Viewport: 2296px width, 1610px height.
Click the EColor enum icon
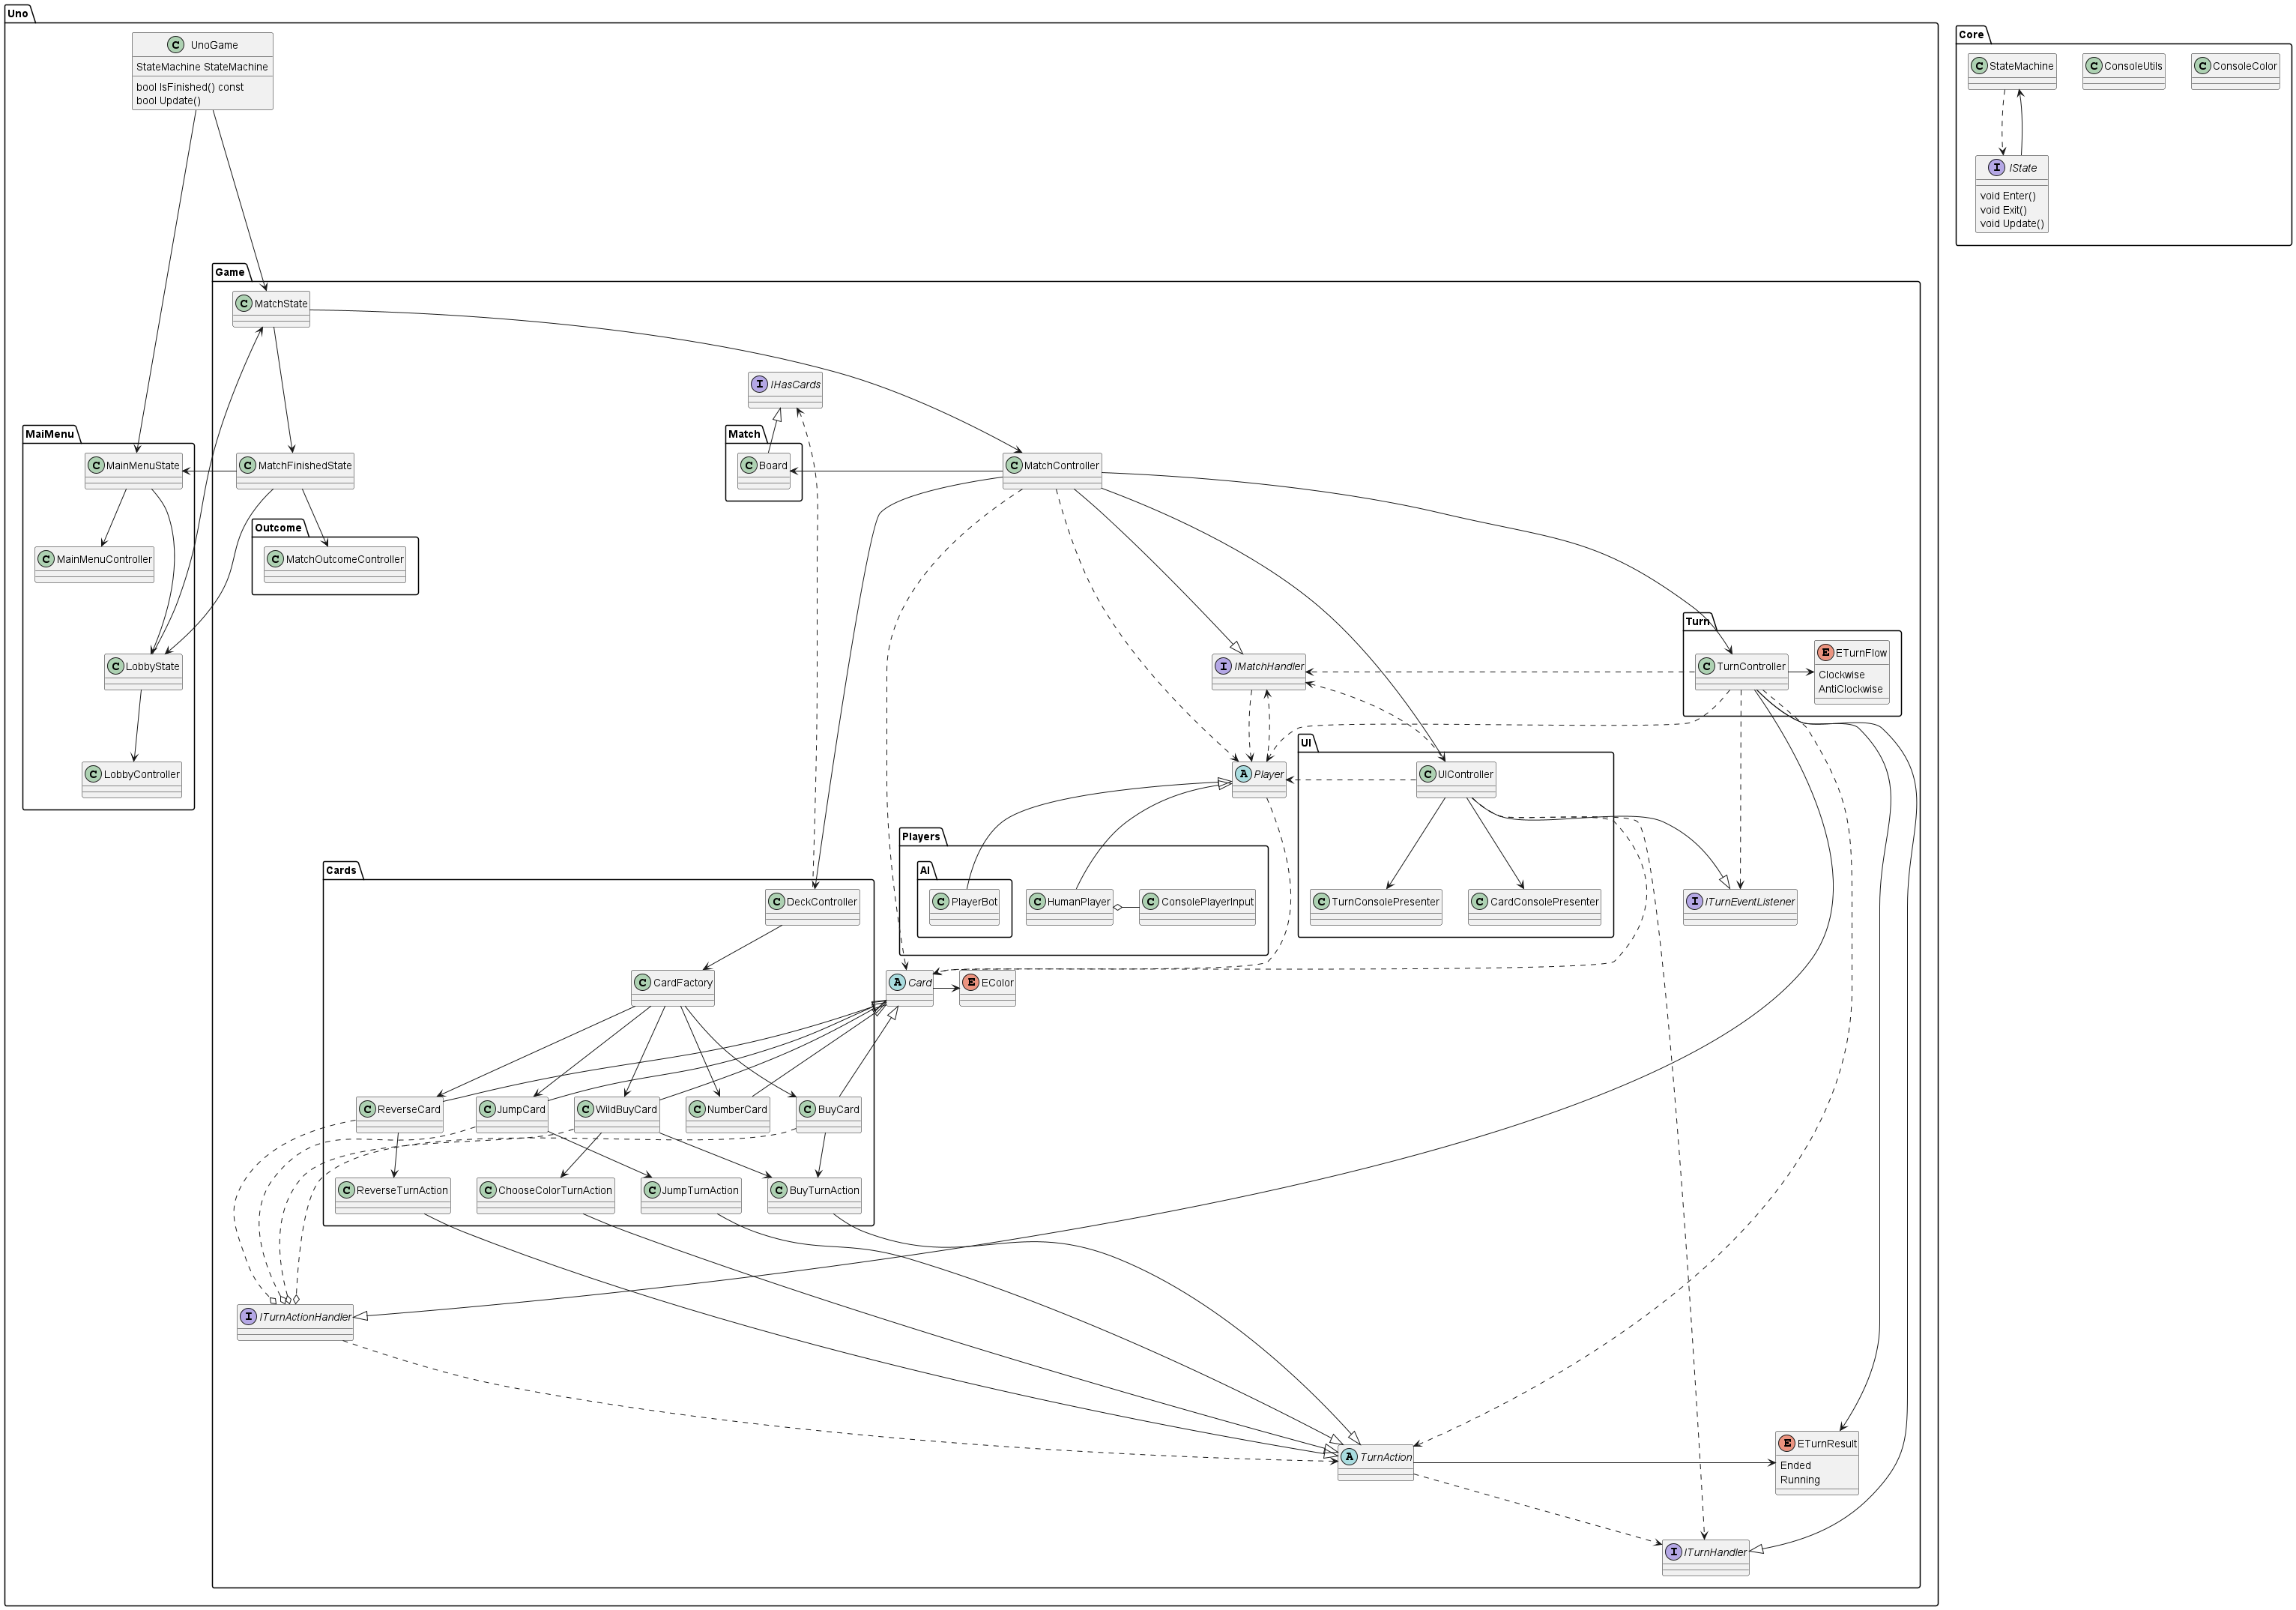[970, 983]
